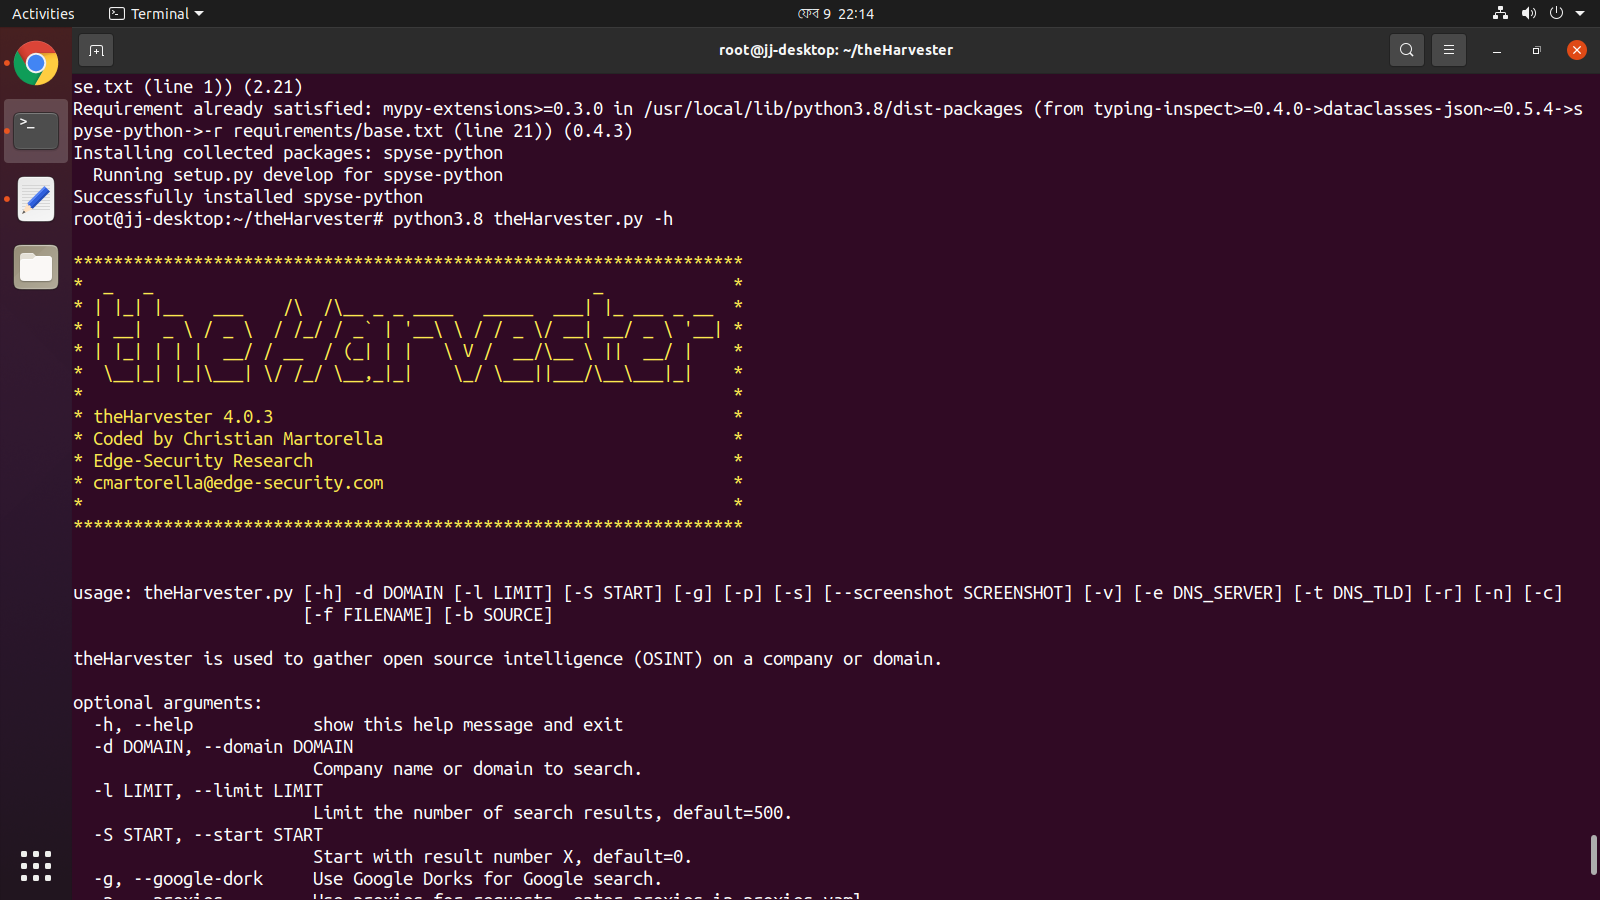Open a new terminal tab with the plus icon
The width and height of the screenshot is (1600, 900).
96,50
